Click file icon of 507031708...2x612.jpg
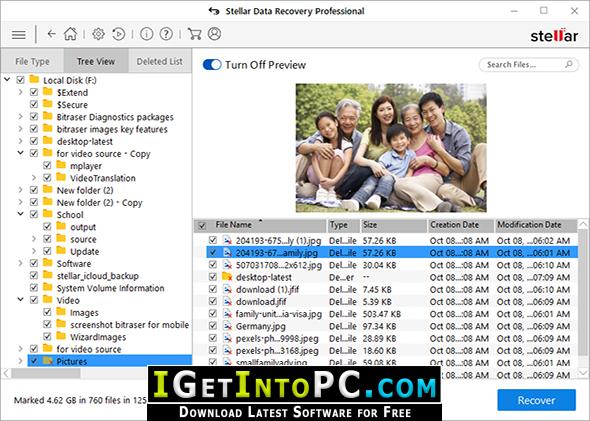 click(x=227, y=265)
